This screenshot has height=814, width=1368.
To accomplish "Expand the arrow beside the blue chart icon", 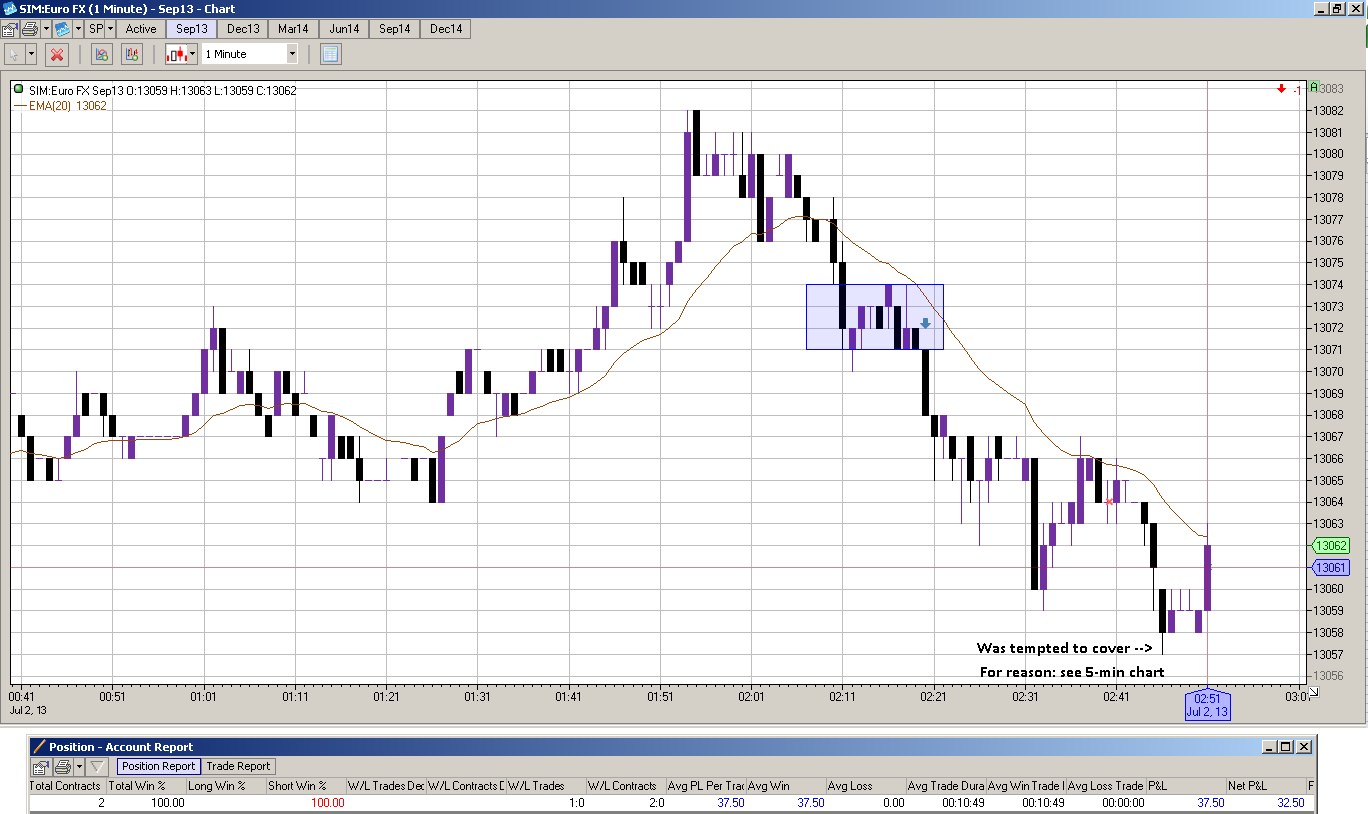I will tap(77, 29).
